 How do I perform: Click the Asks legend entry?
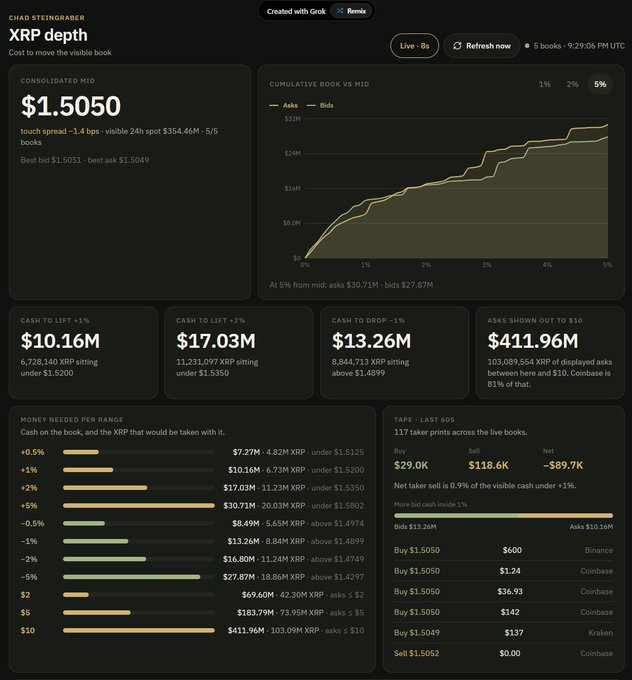pos(283,105)
